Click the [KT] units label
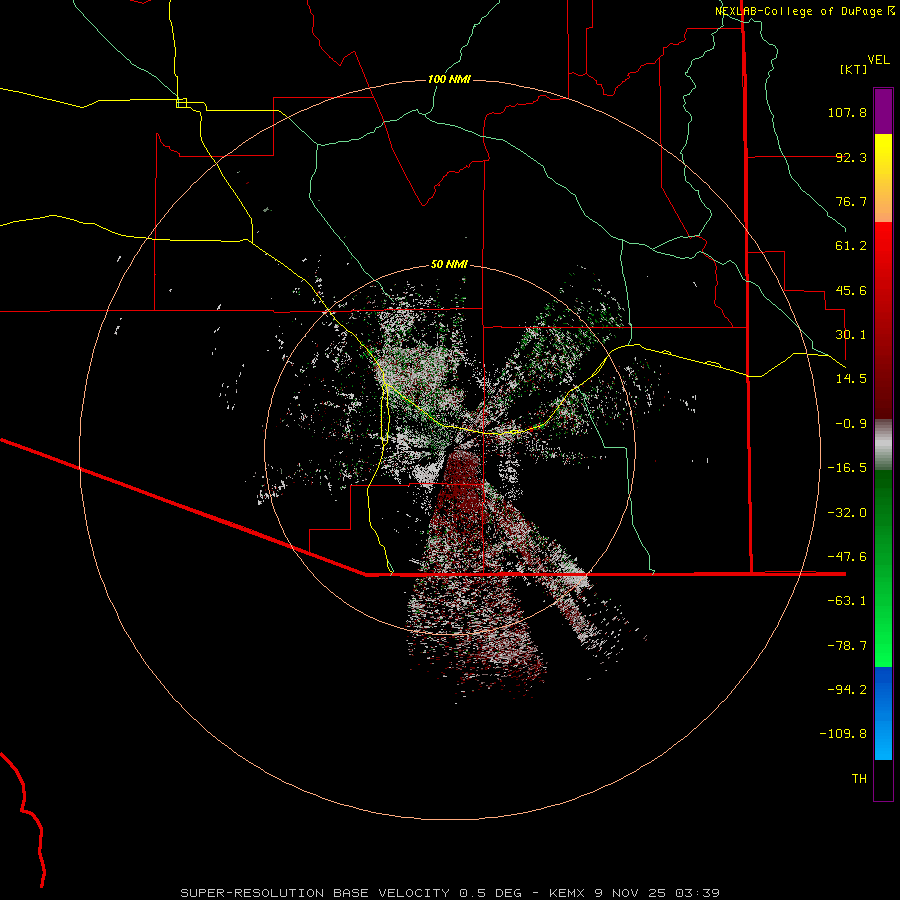900x900 pixels. pyautogui.click(x=854, y=69)
